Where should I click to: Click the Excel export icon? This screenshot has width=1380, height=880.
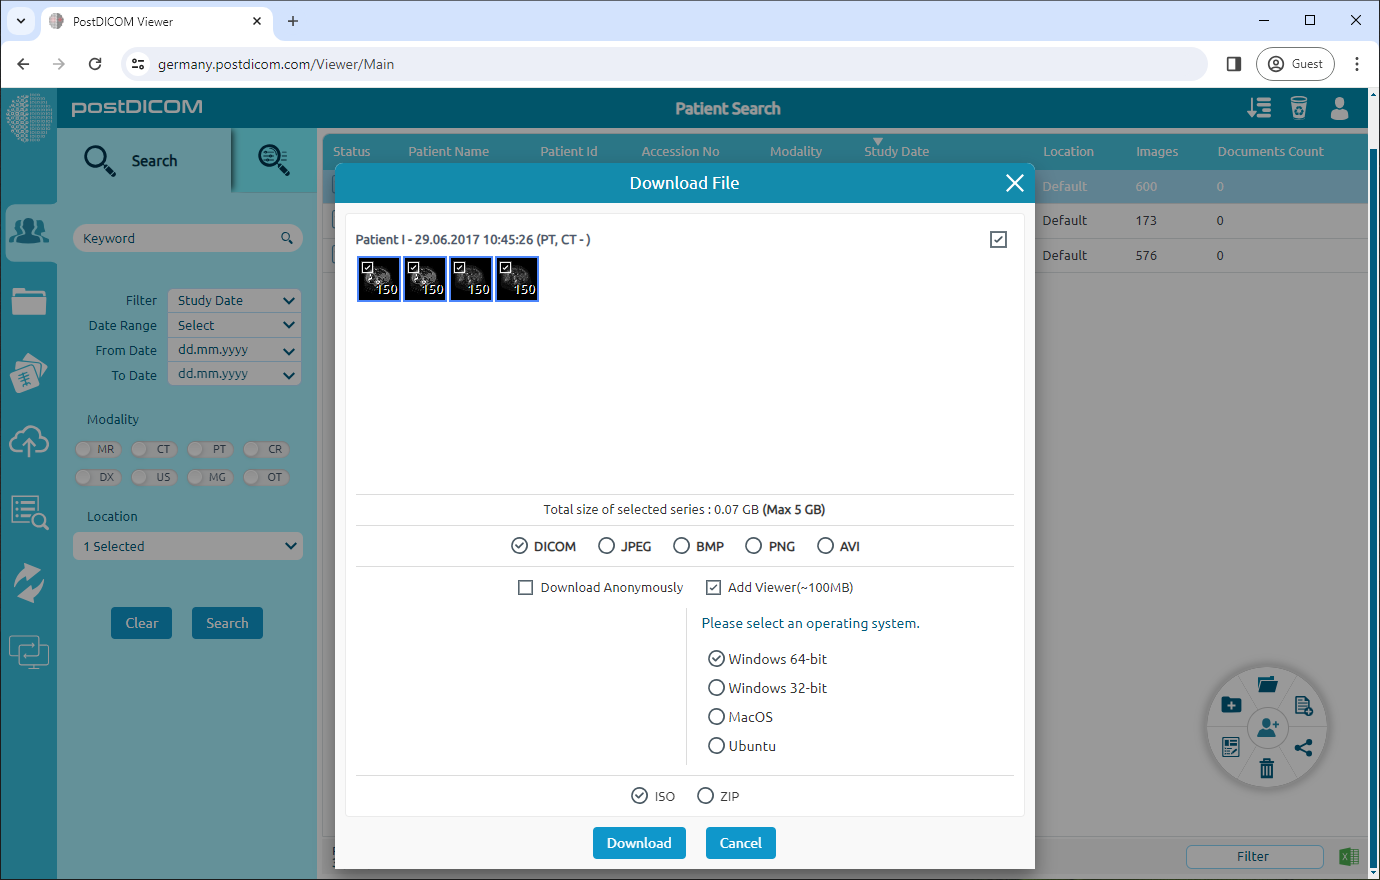[x=1349, y=856]
